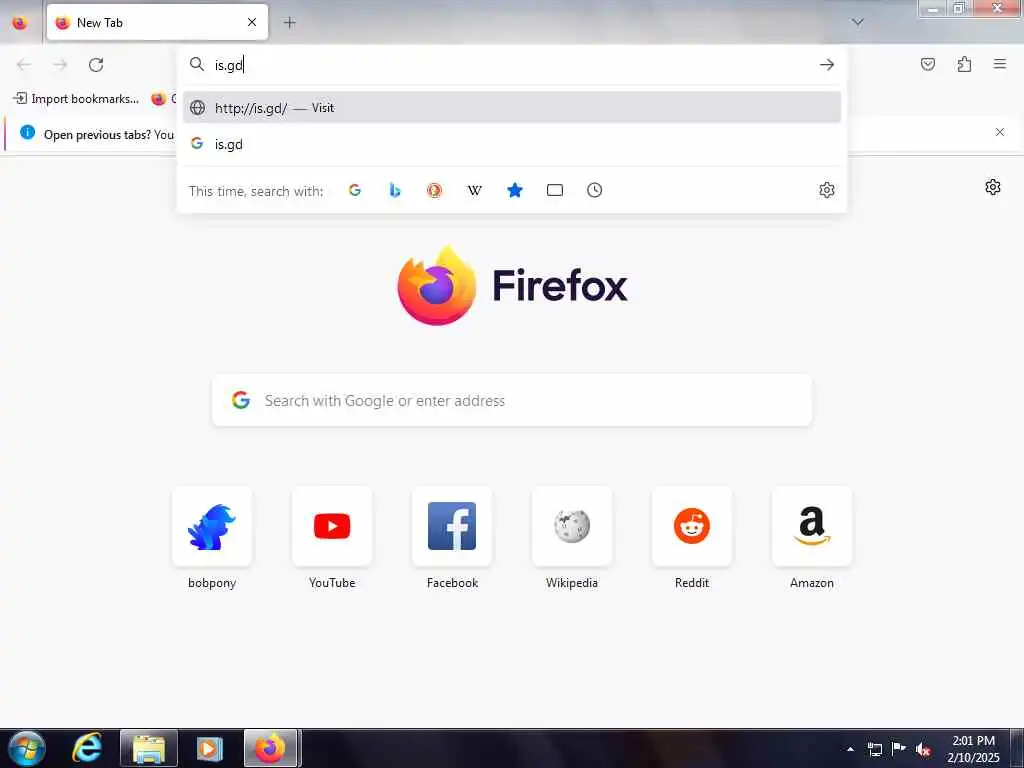Open the Firefox application menu

[1000, 64]
